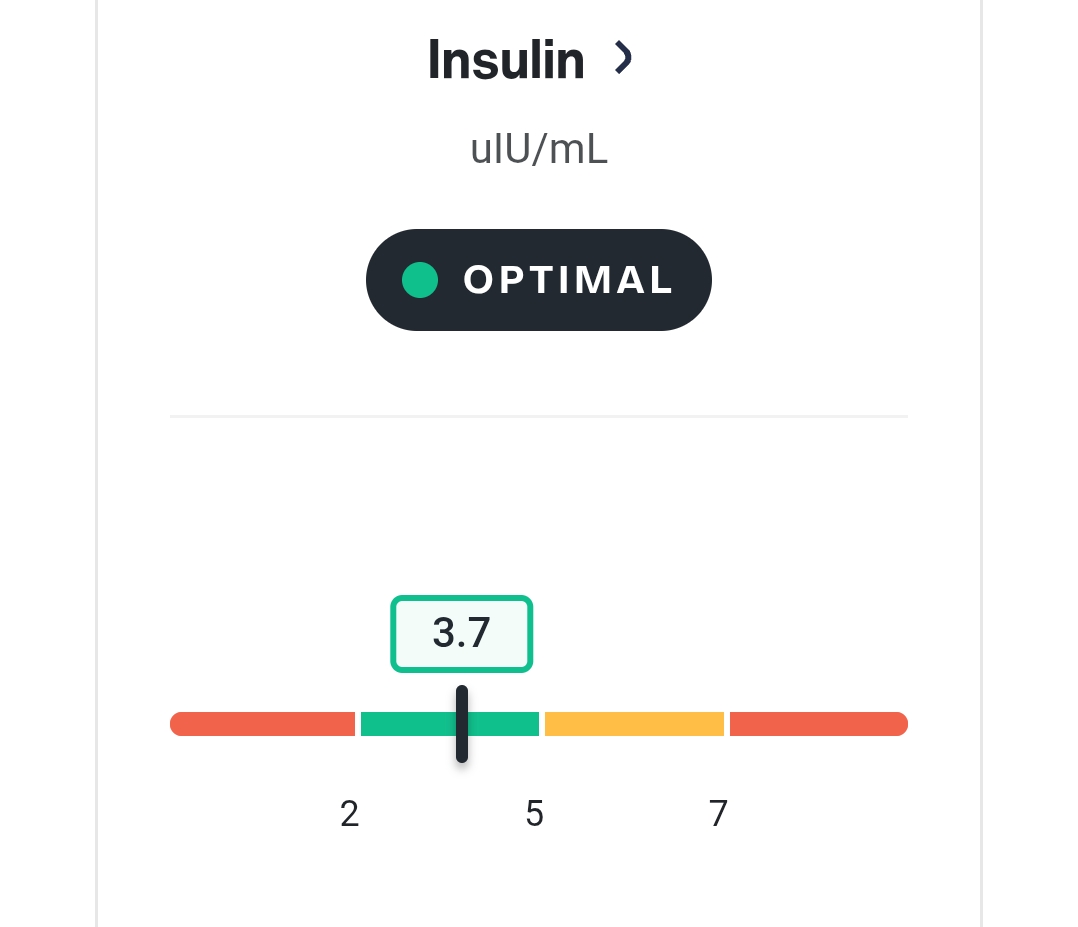Click the left red range segment
This screenshot has width=1078, height=927.
263,724
